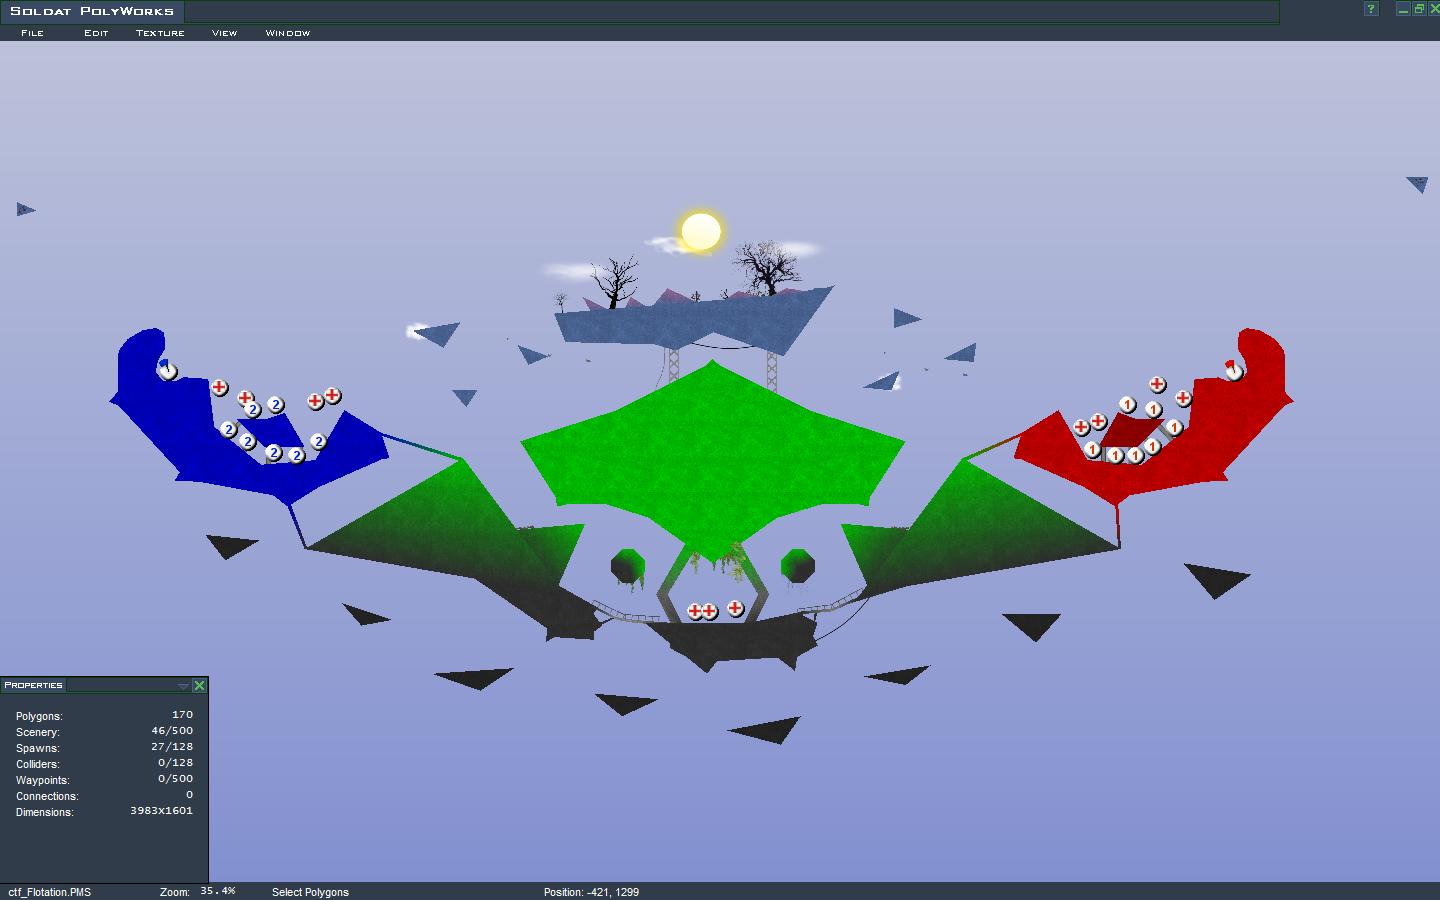Select the leftmost Team 2 spawn marker
The image size is (1440, 900).
click(229, 430)
